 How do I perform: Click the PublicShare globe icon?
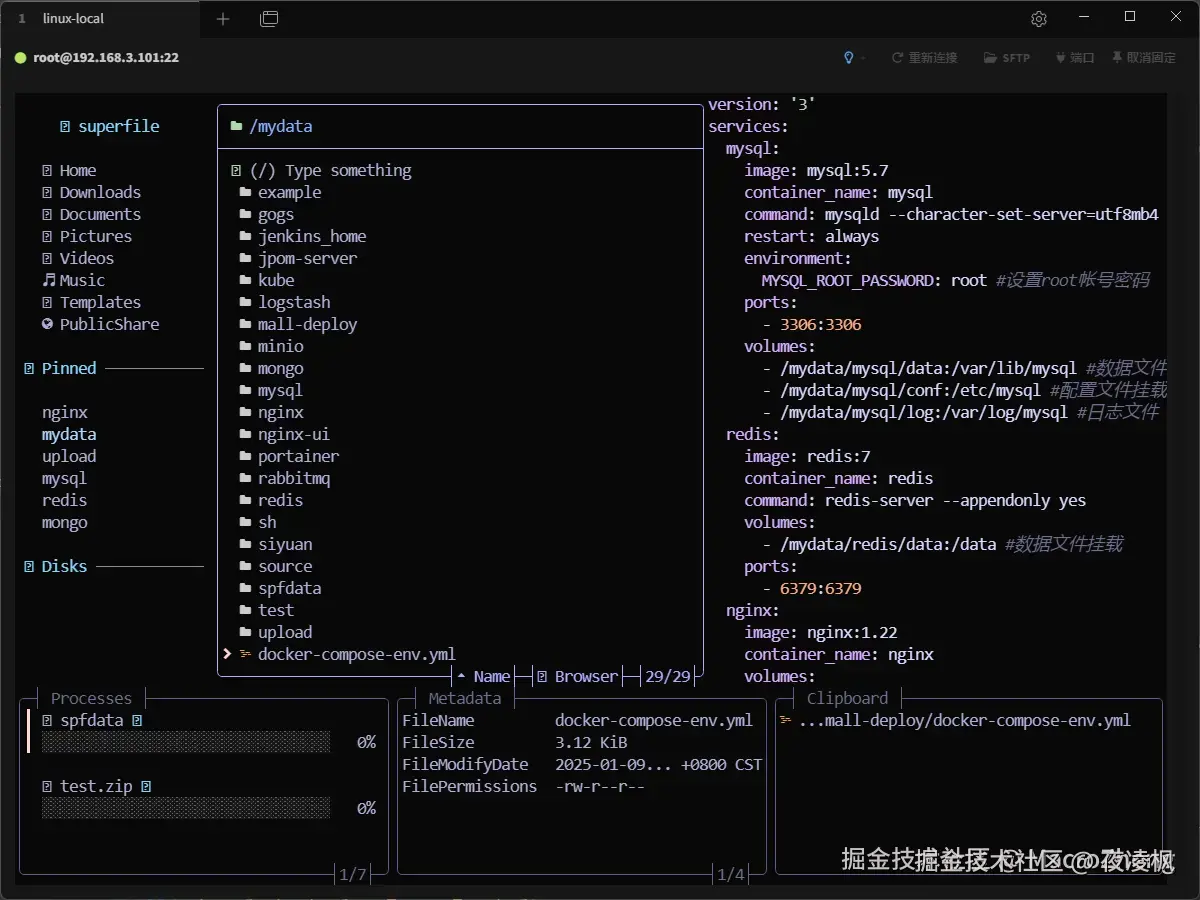(47, 324)
